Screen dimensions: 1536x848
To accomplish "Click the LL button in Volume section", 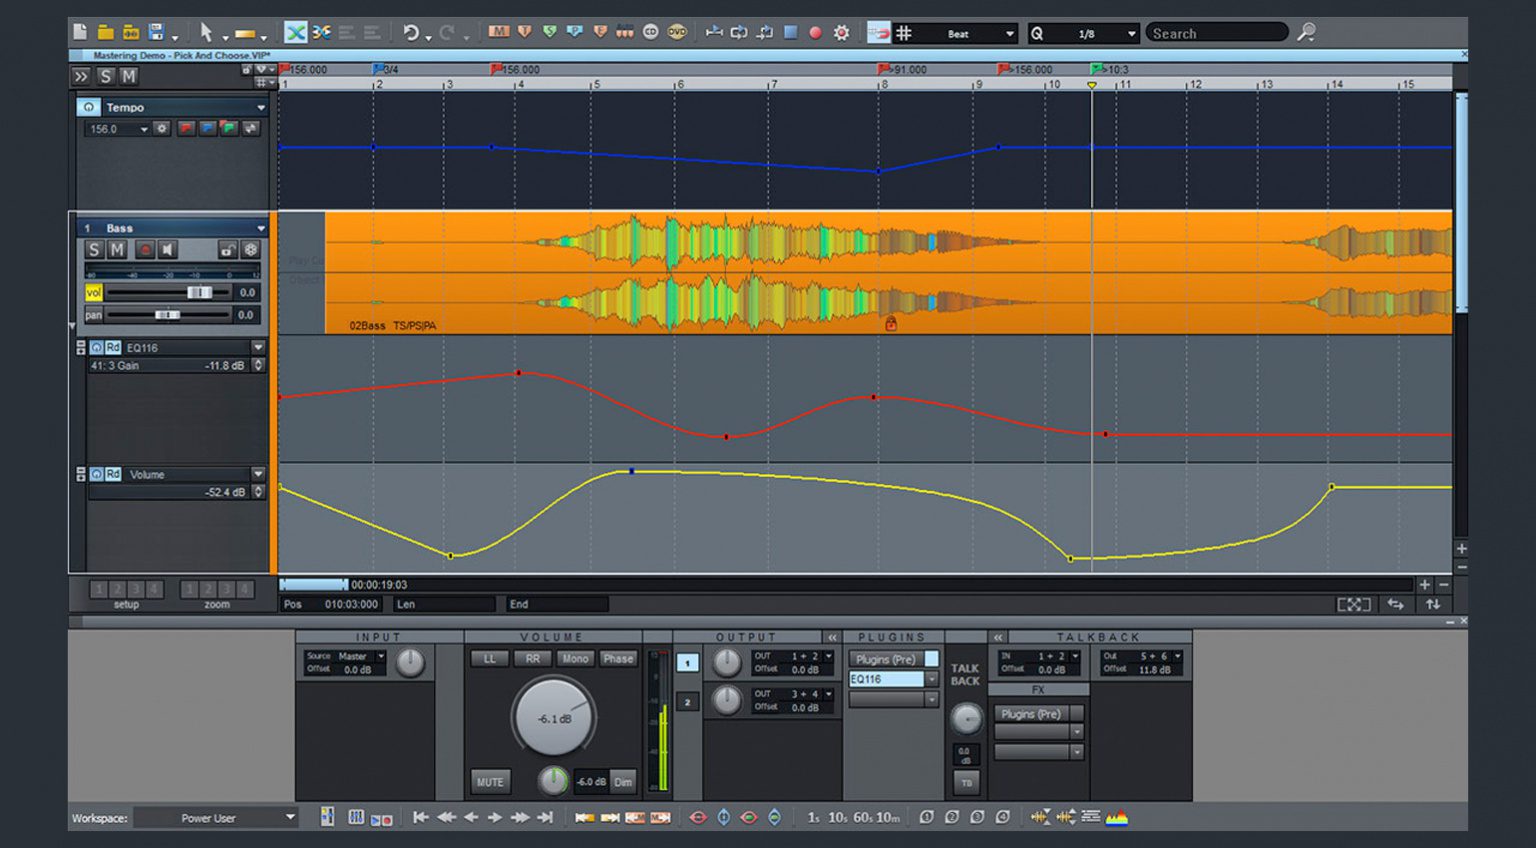I will 490,658.
